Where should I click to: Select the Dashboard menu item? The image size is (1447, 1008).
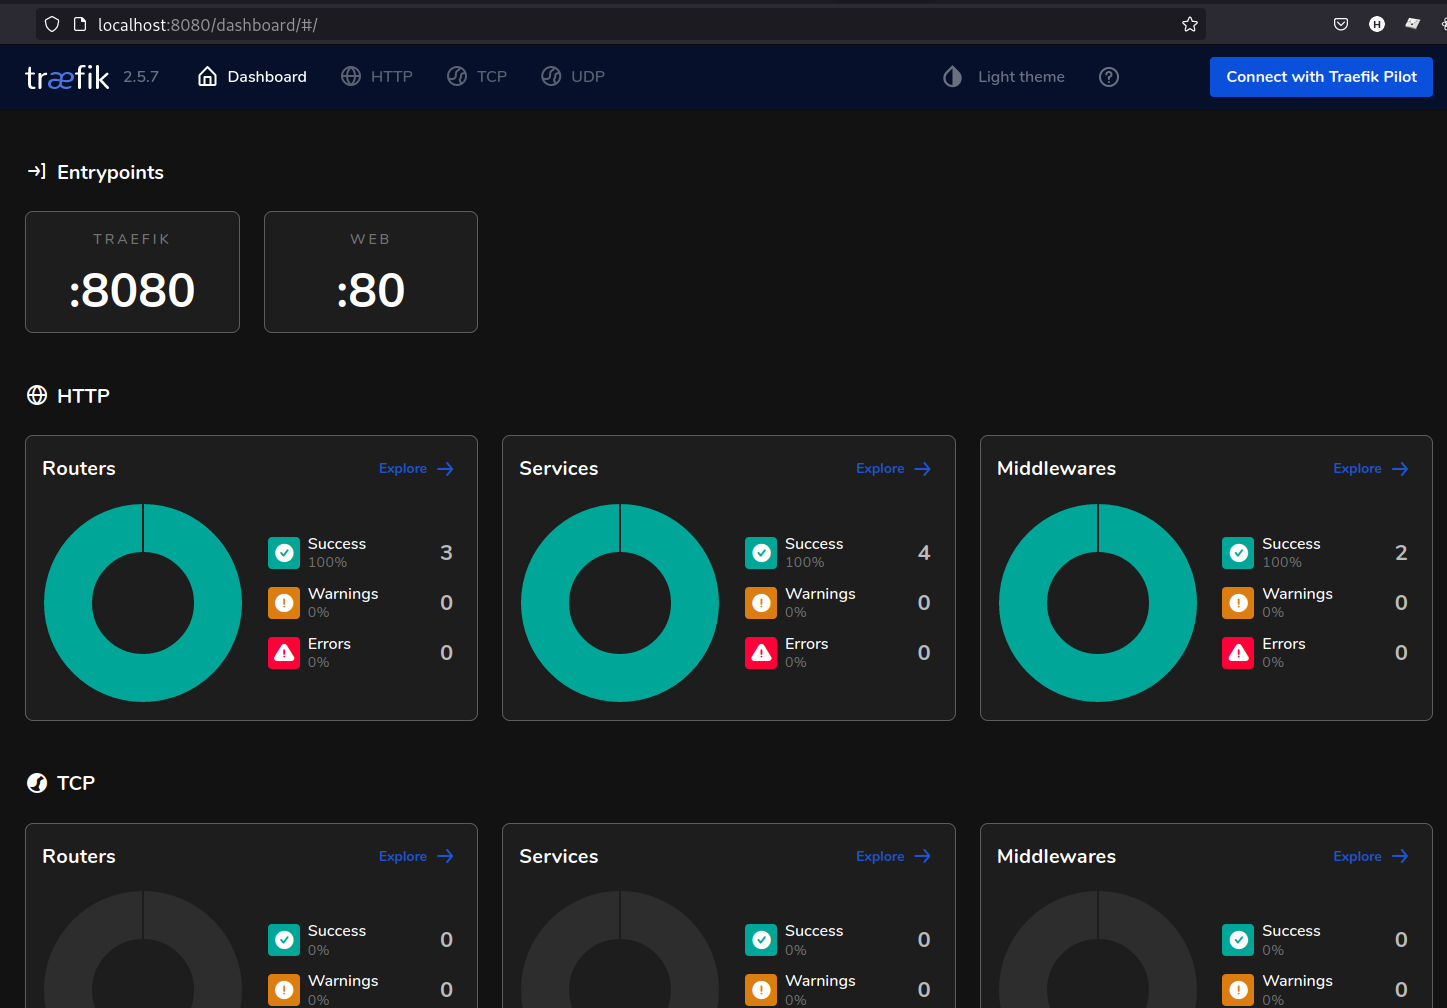(x=266, y=76)
